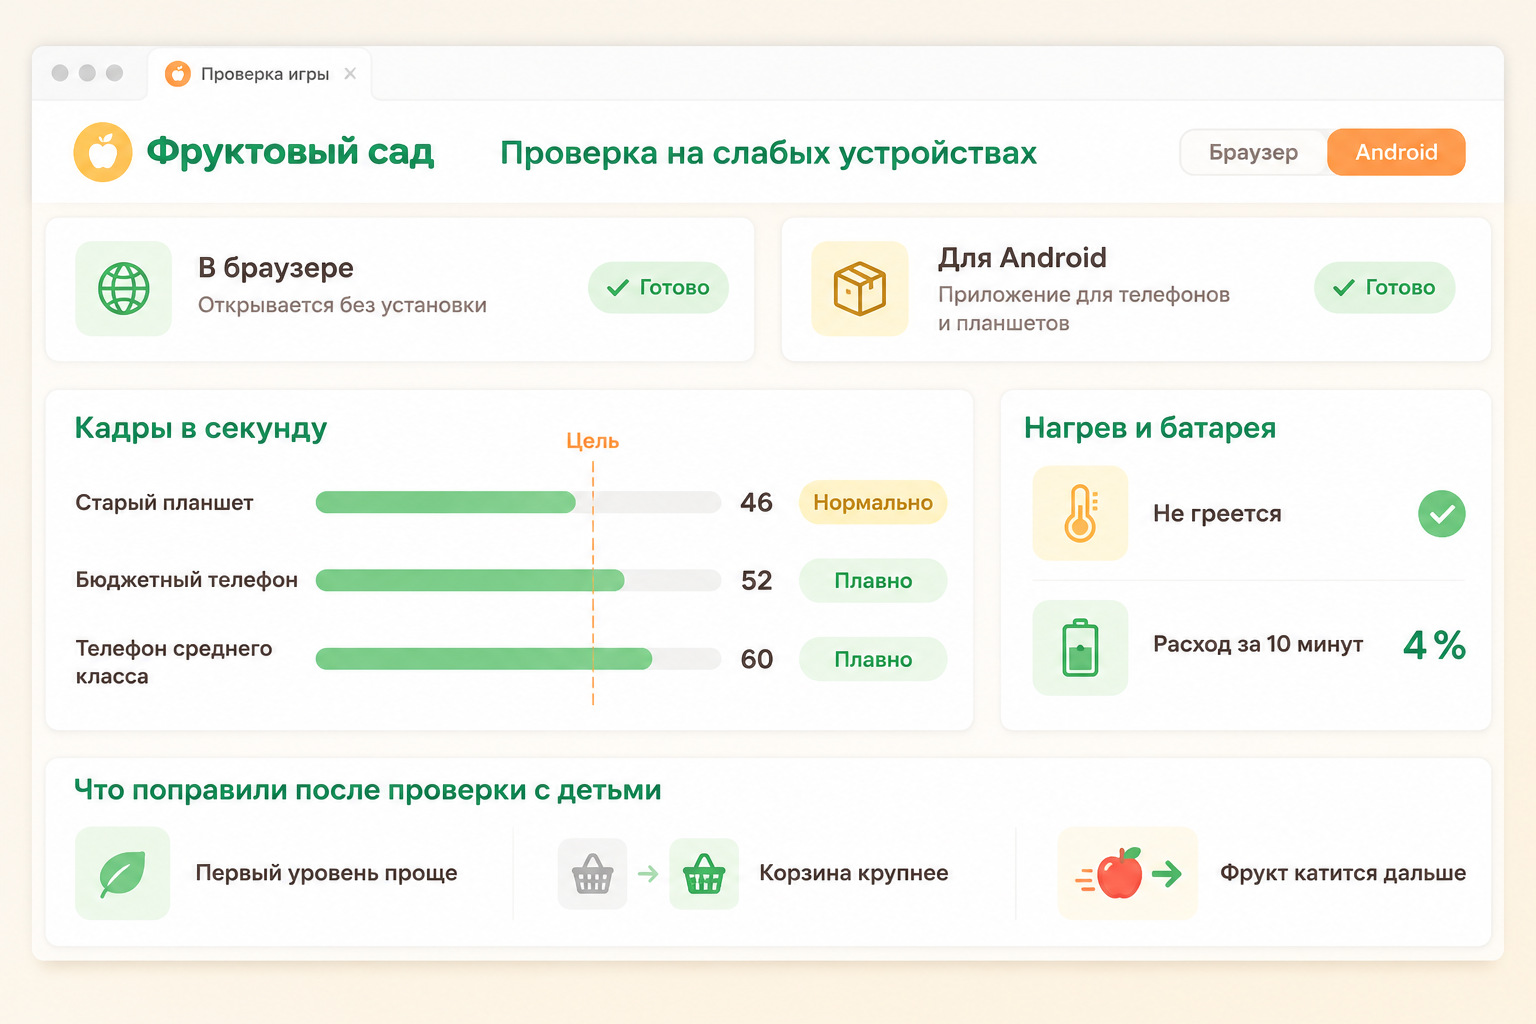Click the green basket icon by Корзина крупнее
The image size is (1536, 1024).
pyautogui.click(x=704, y=874)
